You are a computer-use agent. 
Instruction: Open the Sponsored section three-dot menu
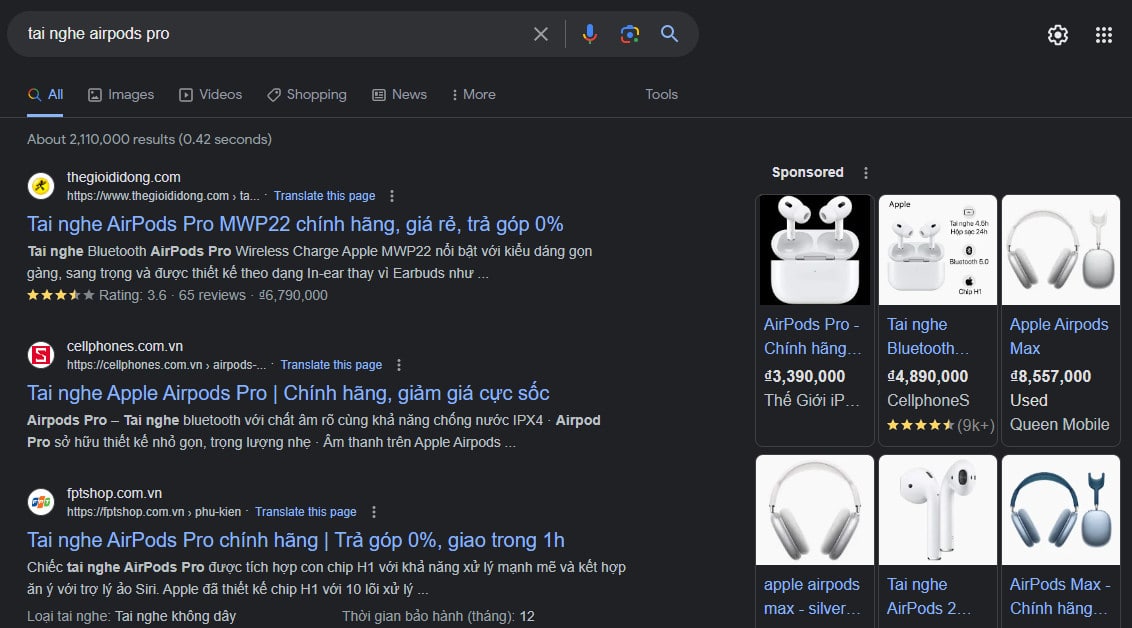[x=866, y=173]
